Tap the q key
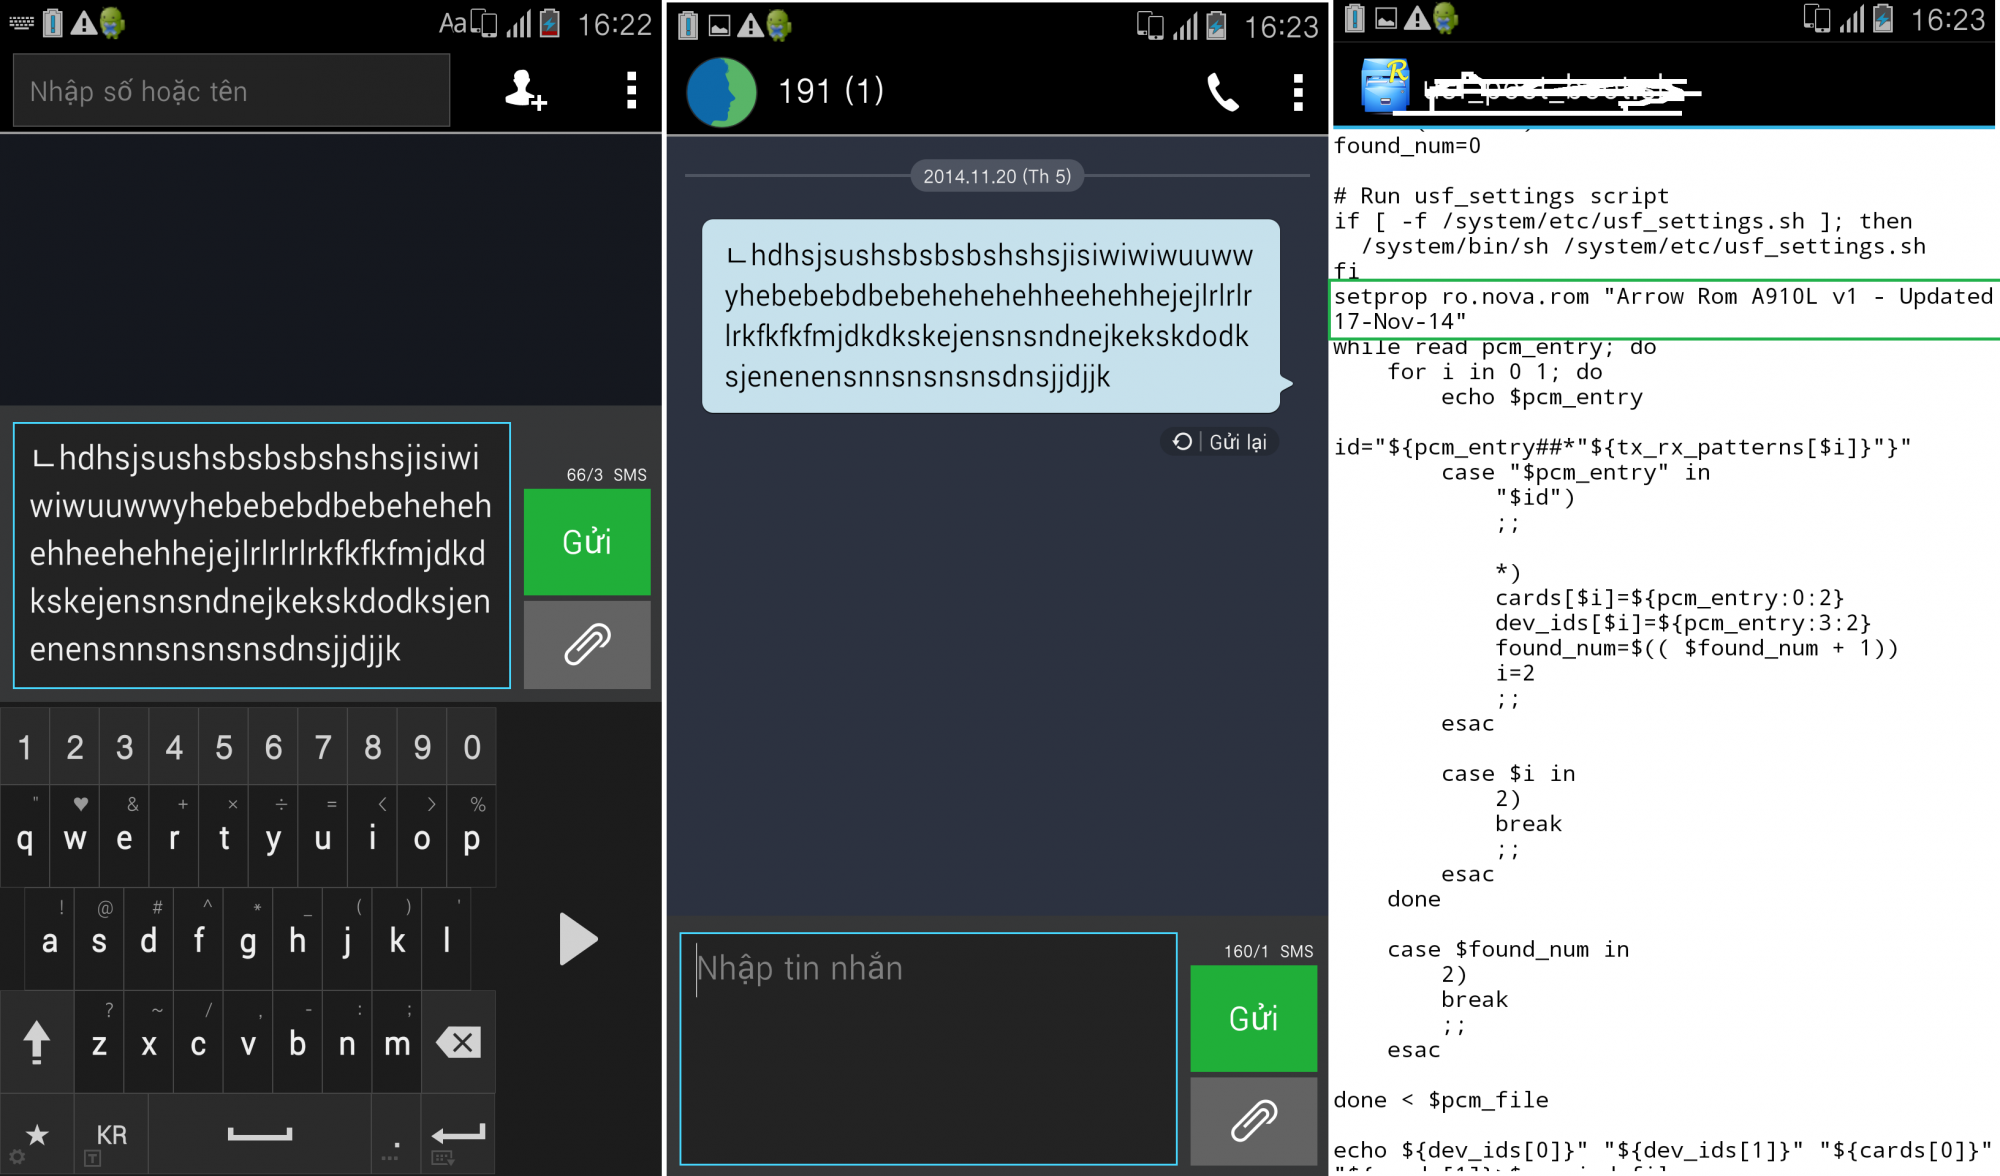 [x=25, y=837]
